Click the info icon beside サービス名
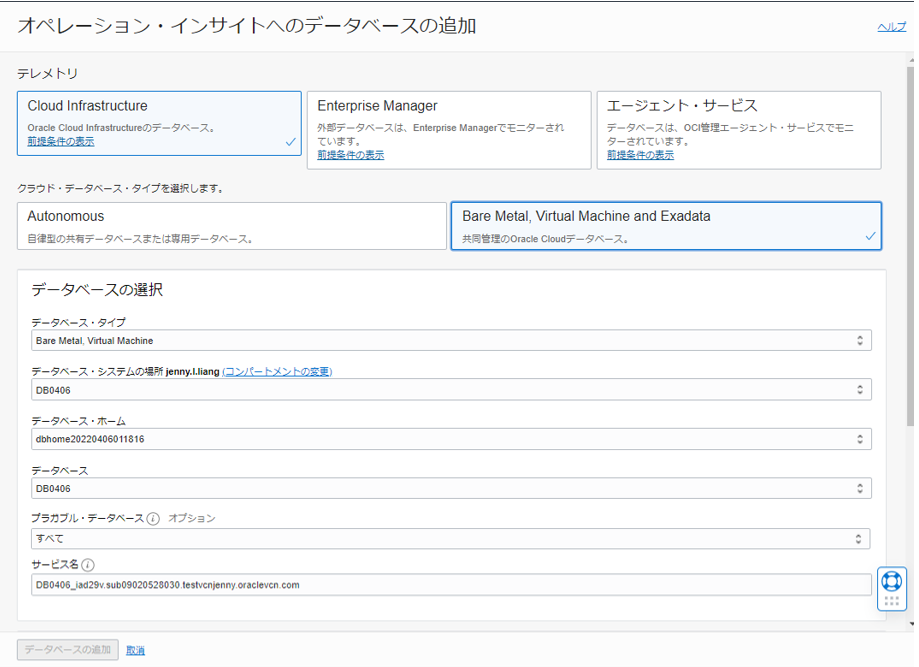 pos(89,565)
